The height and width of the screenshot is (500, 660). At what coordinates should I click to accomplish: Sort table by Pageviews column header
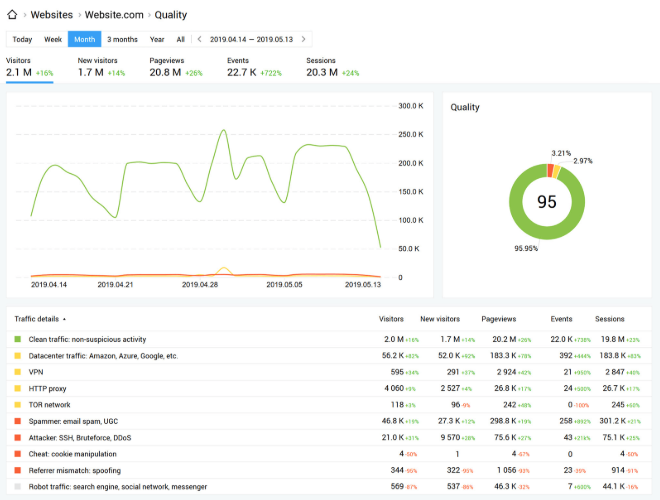(499, 319)
